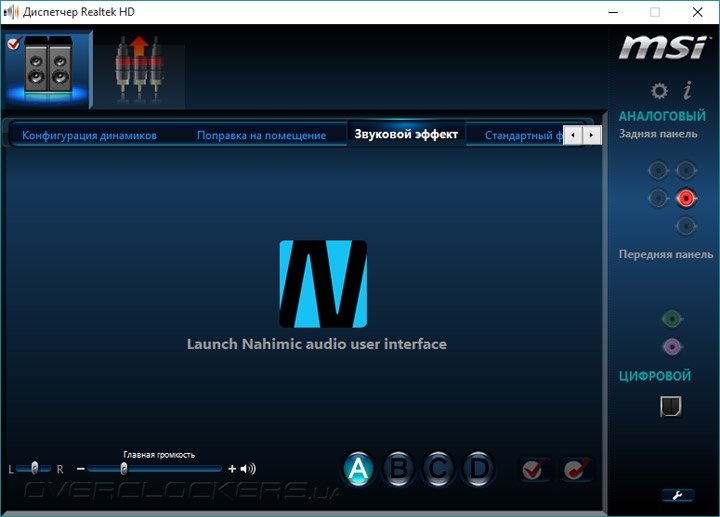Image resolution: width=720 pixels, height=517 pixels.
Task: Open the Конфигурация динамиков tab
Action: pos(90,135)
